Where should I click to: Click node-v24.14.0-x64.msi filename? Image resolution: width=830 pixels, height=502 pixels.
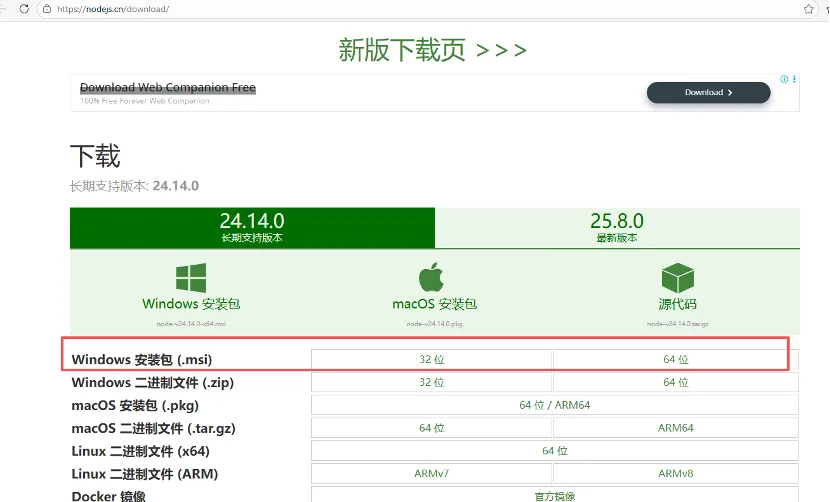point(191,324)
